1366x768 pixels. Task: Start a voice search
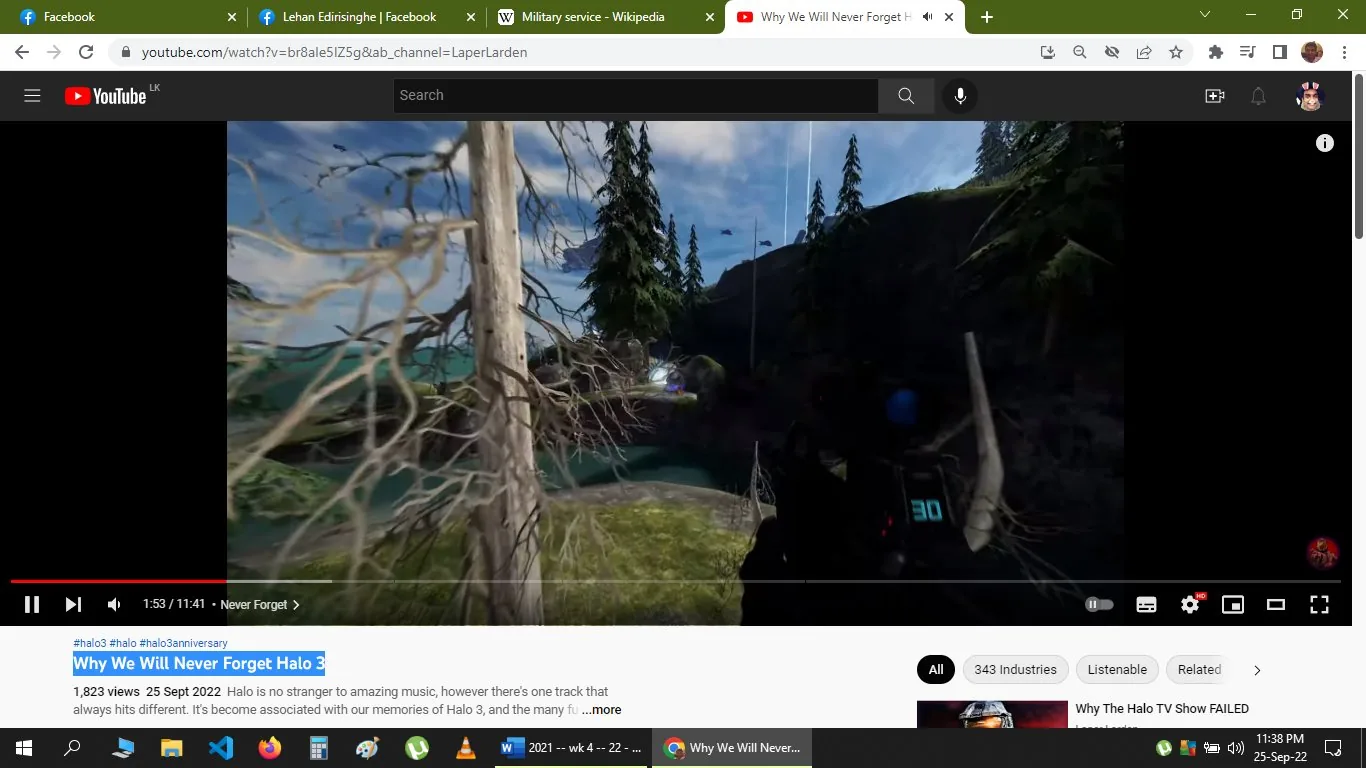[960, 95]
